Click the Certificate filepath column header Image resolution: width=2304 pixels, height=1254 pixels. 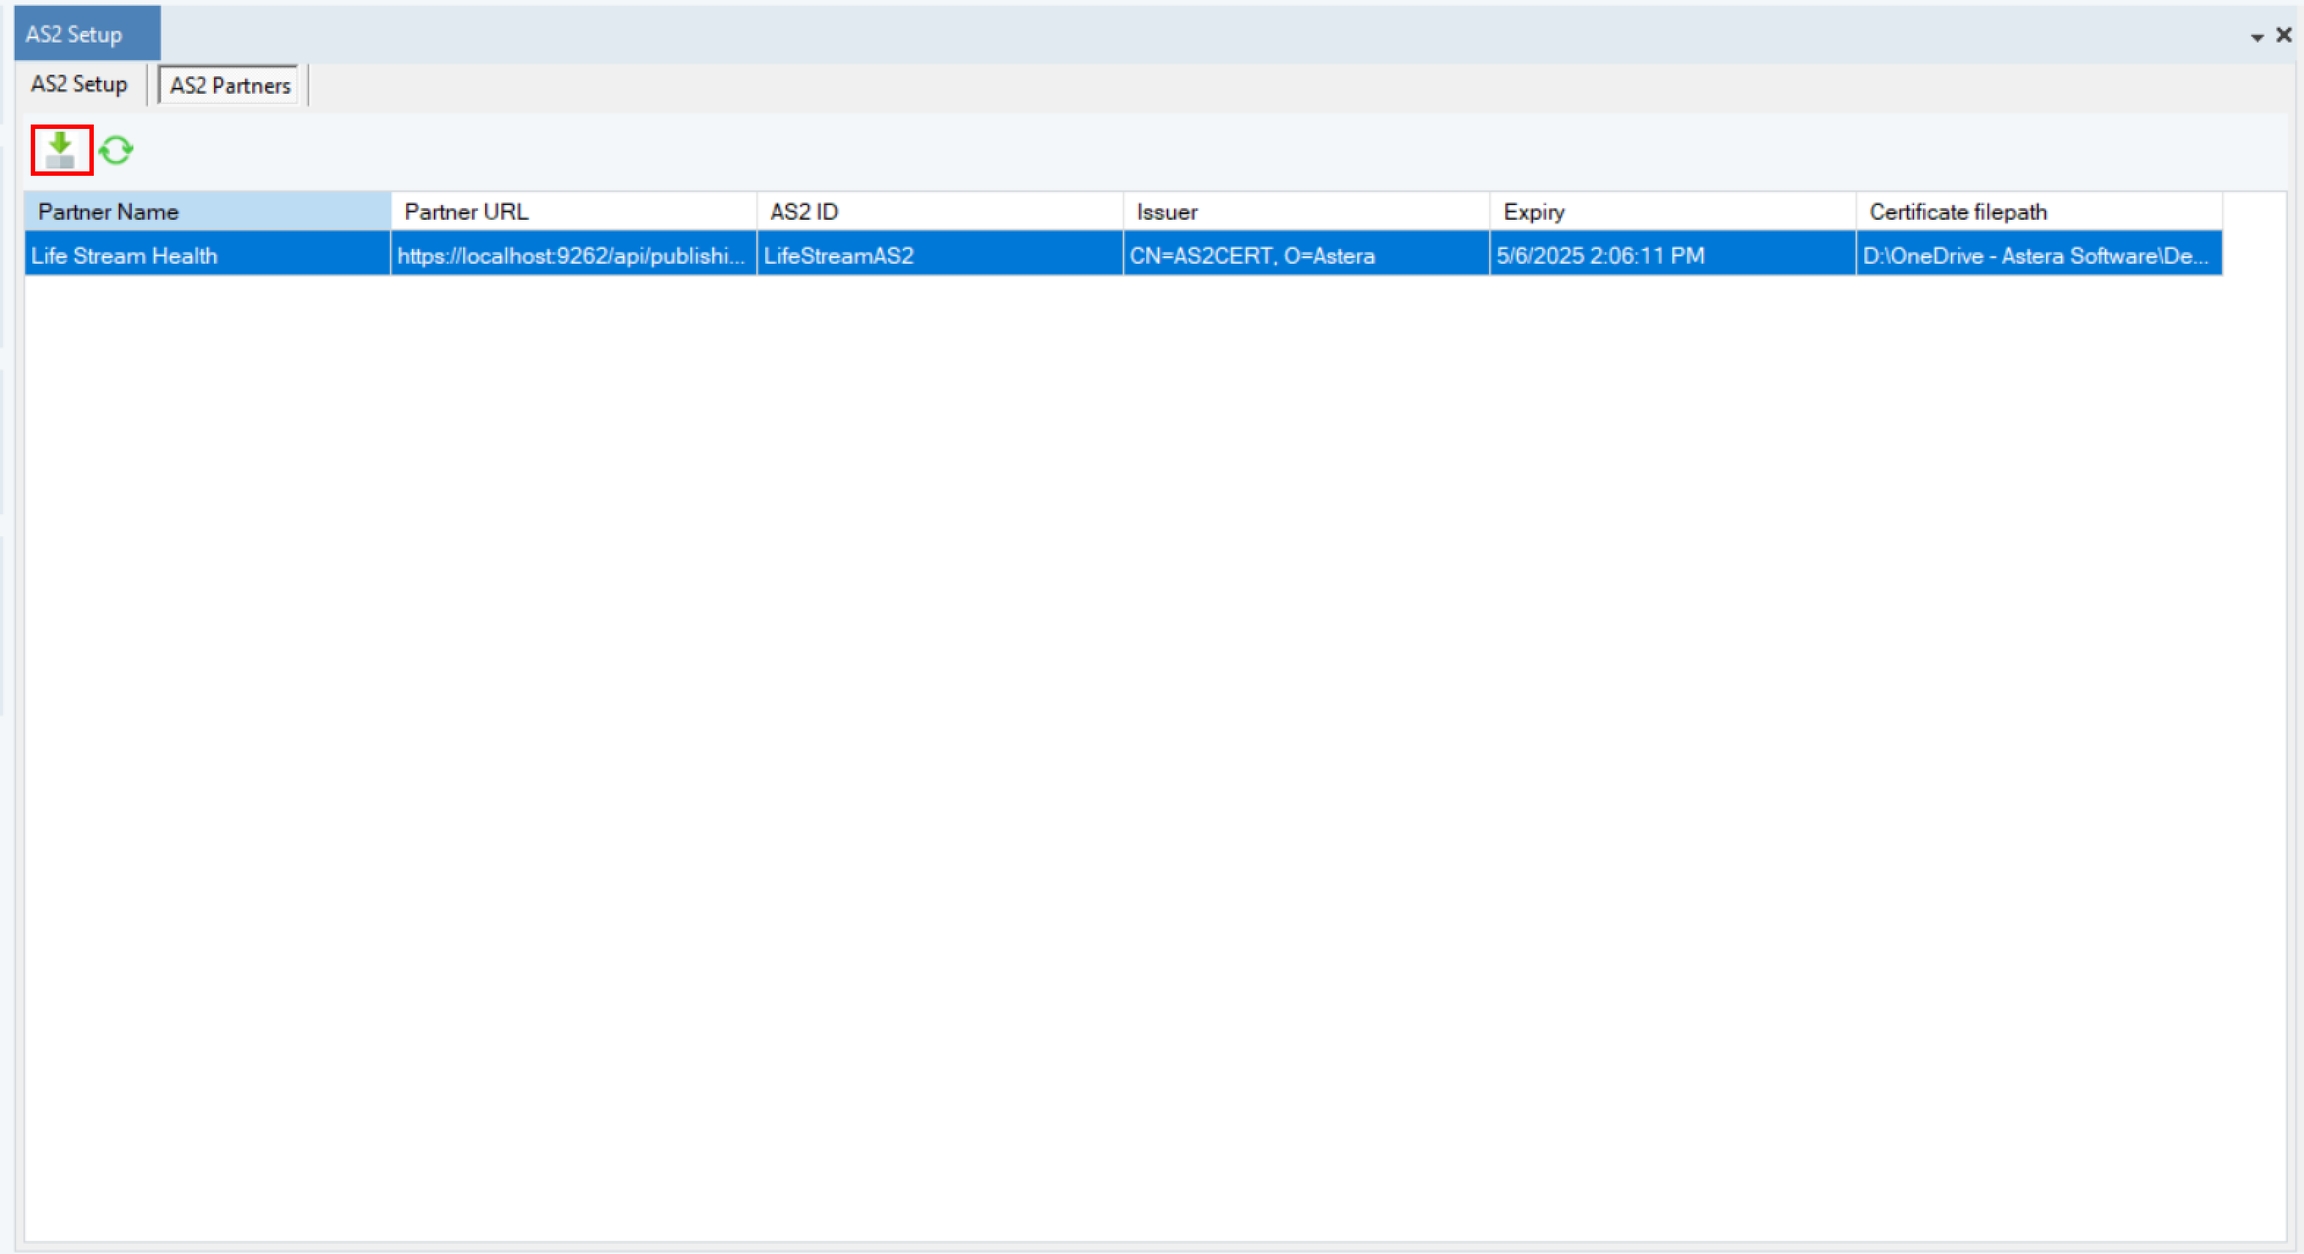click(2037, 212)
